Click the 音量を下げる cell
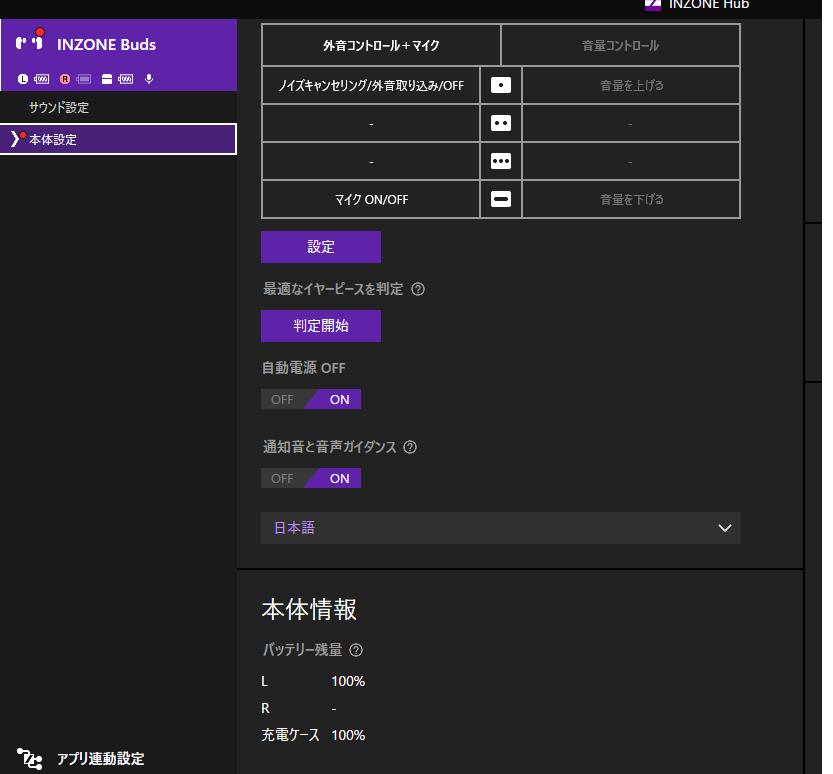 tap(631, 199)
